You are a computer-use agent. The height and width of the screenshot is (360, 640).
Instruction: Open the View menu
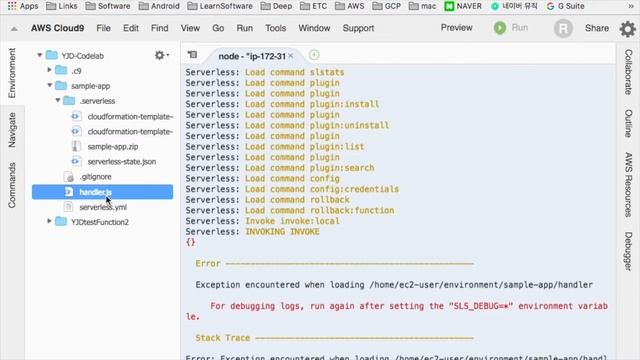point(190,28)
